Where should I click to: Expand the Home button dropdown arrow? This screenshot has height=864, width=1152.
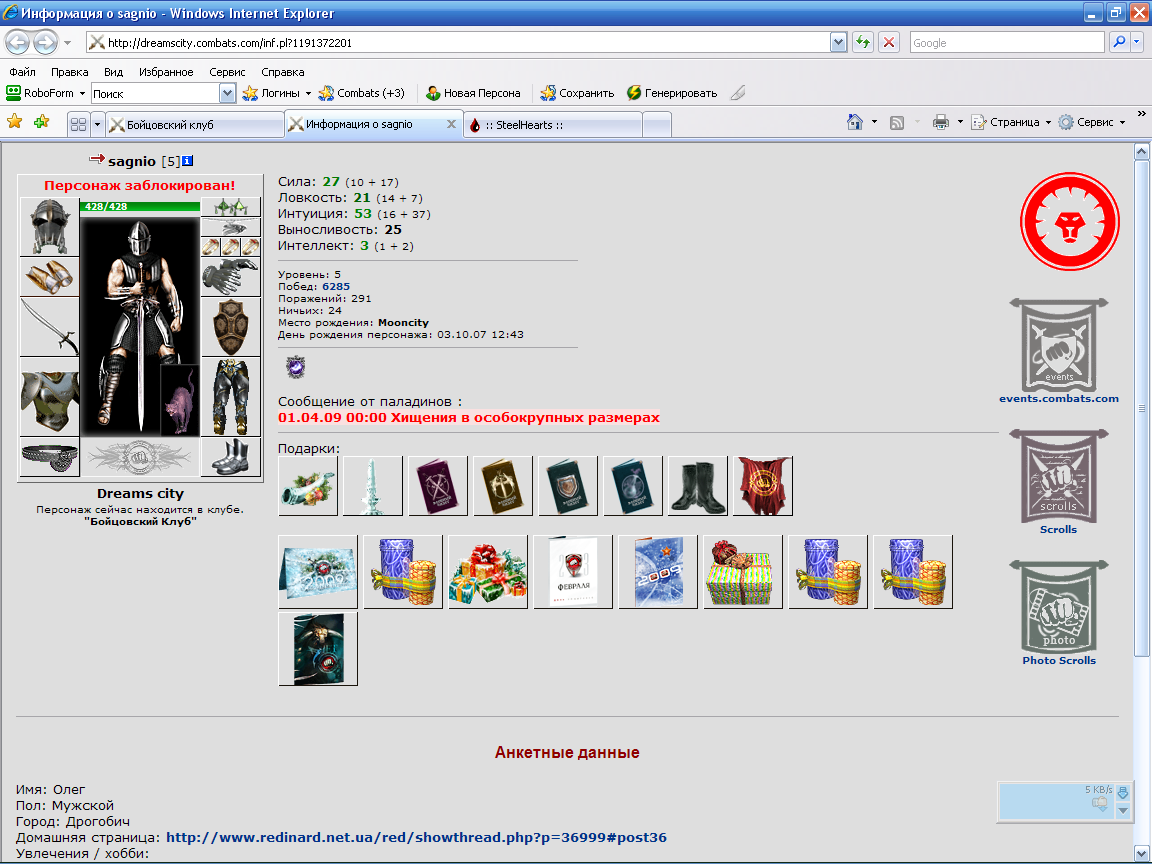click(x=874, y=122)
